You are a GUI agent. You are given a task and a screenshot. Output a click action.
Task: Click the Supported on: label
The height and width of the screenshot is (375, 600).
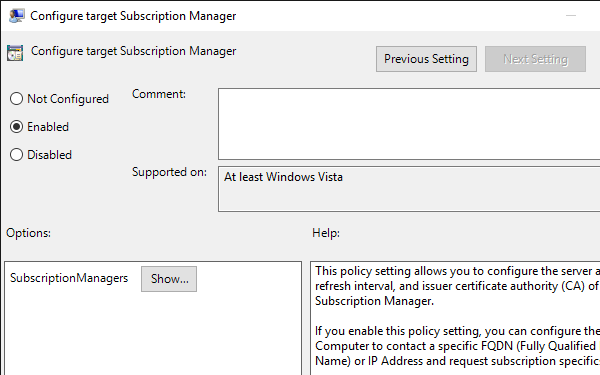pos(169,172)
